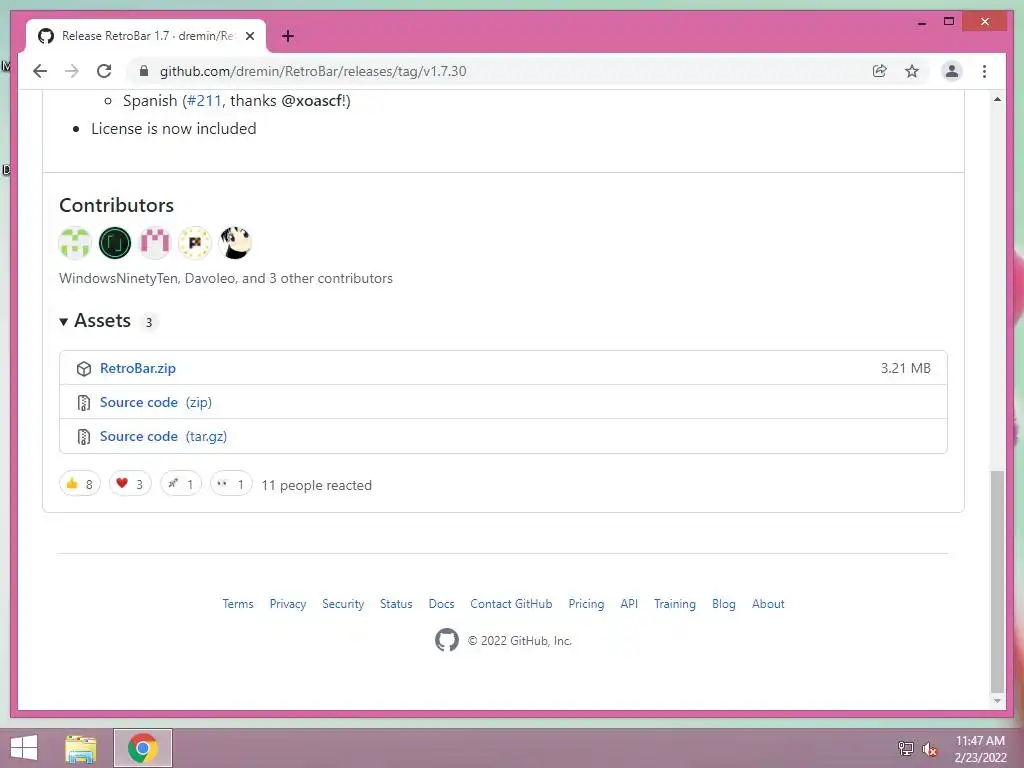This screenshot has height=768, width=1024.
Task: Toggle the eyes reaction
Action: (231, 484)
